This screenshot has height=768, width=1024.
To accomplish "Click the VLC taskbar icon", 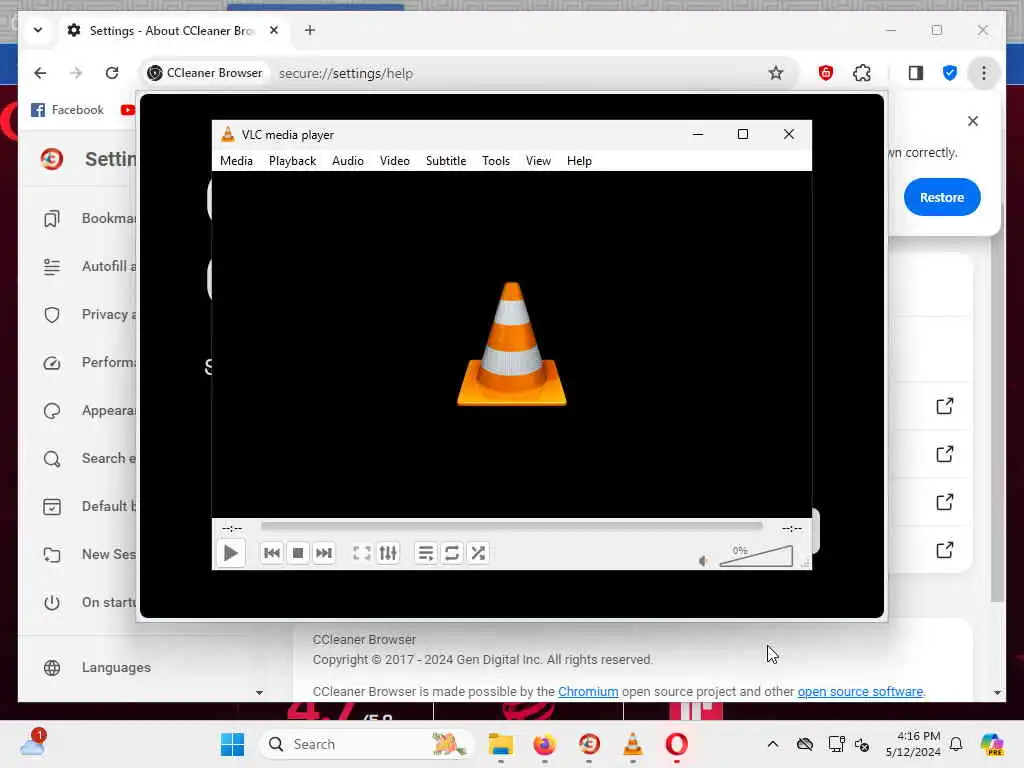I will point(632,744).
